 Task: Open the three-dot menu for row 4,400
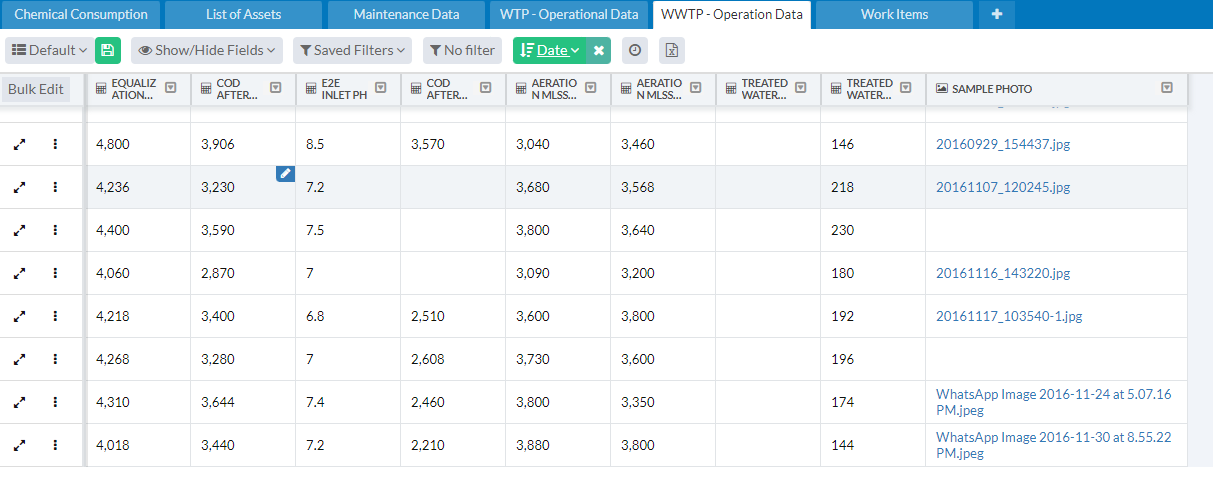pyautogui.click(x=55, y=230)
